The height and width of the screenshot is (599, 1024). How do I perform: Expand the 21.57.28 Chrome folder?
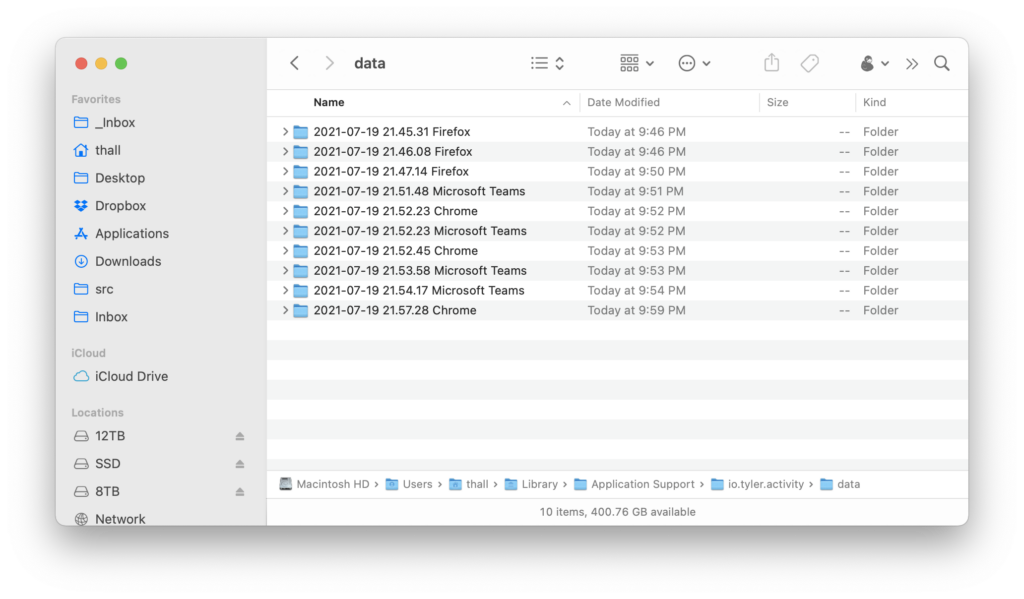pos(285,311)
